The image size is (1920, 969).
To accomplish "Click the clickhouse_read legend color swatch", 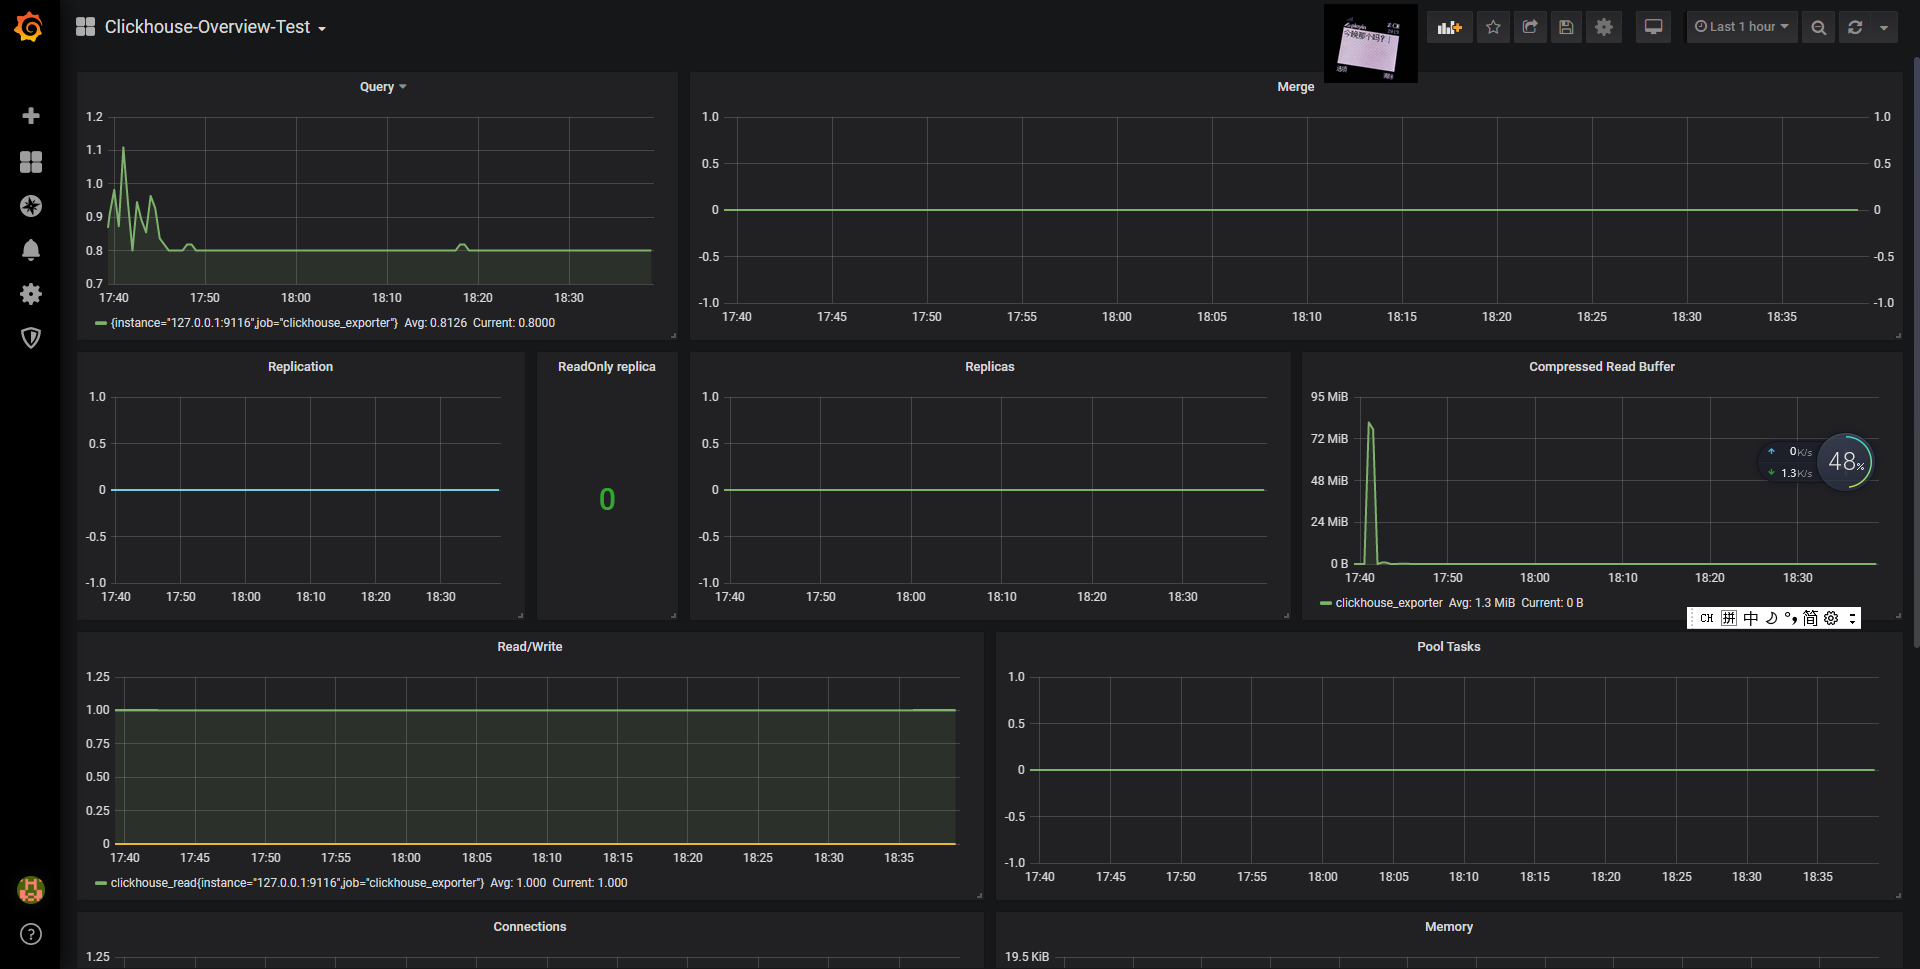I will pos(101,883).
